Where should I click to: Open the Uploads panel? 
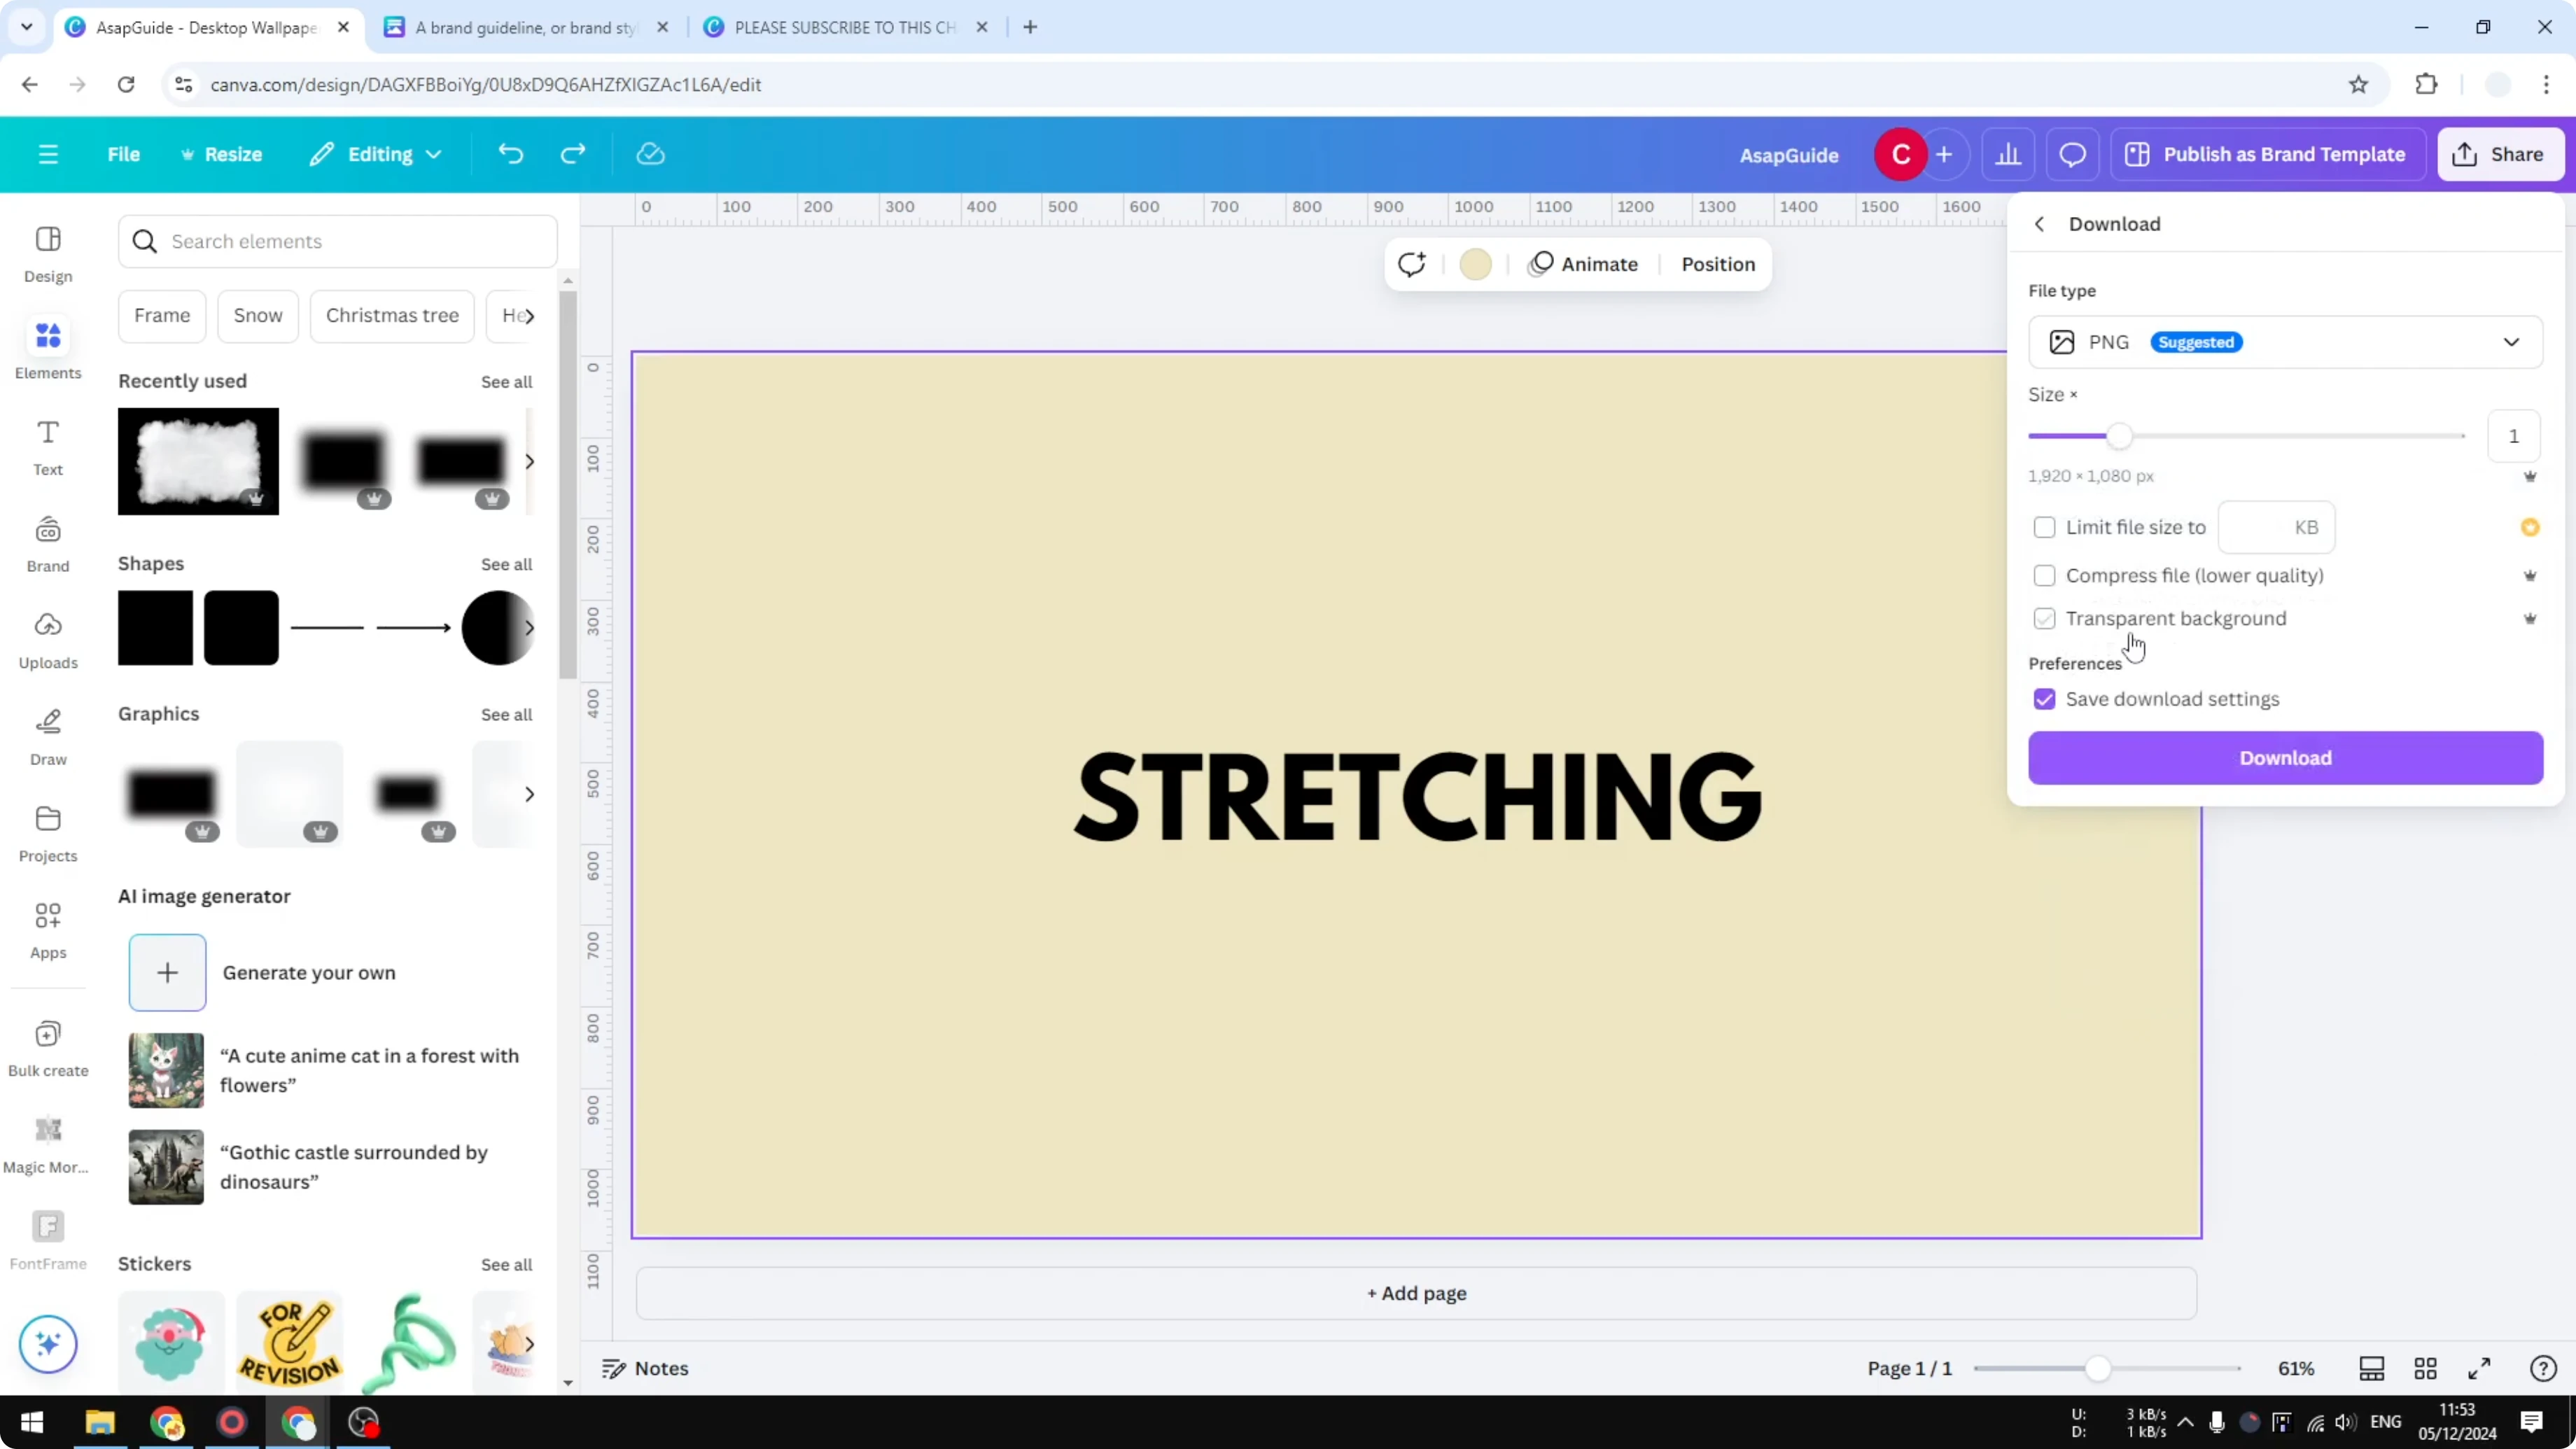pyautogui.click(x=48, y=640)
